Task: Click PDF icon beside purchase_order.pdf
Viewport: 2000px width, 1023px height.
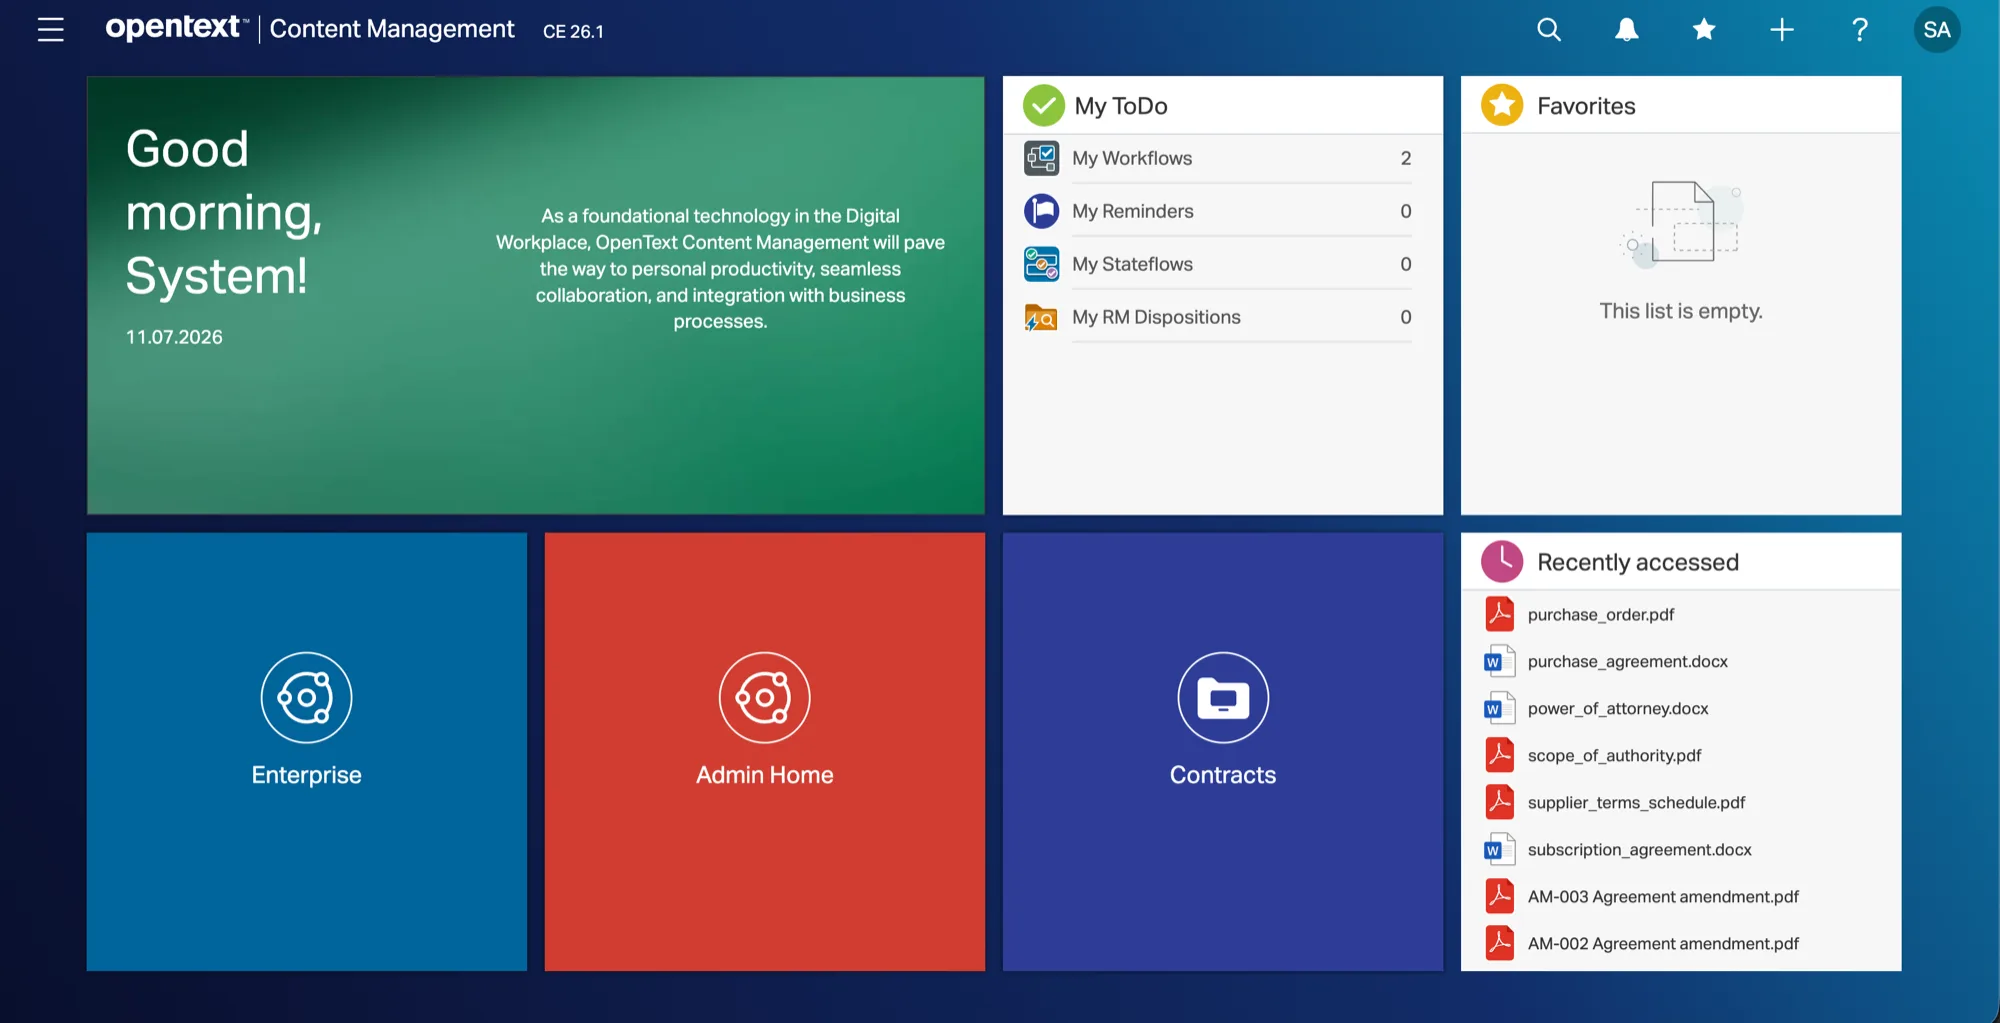Action: [1500, 614]
